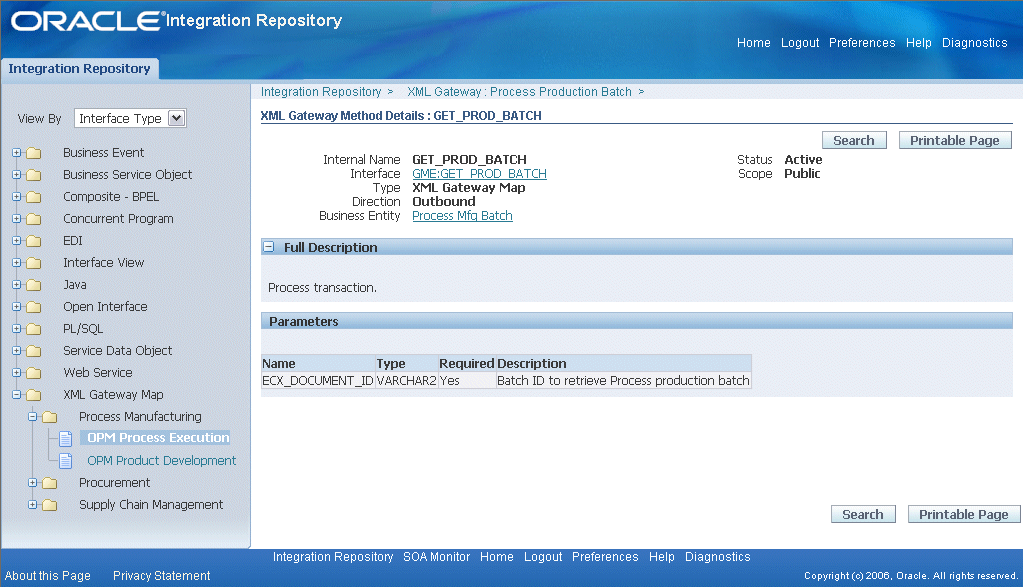
Task: Expand the Business Event tree node
Action: tap(16, 153)
